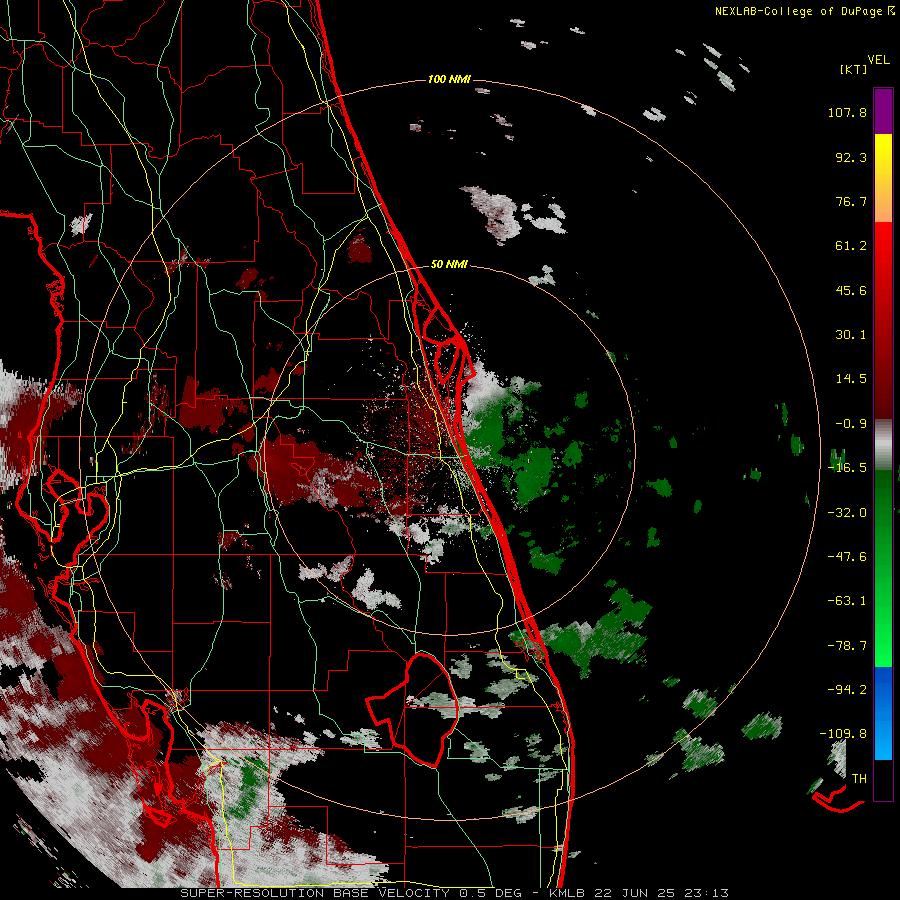Click the VEL legend title

pyautogui.click(x=878, y=60)
